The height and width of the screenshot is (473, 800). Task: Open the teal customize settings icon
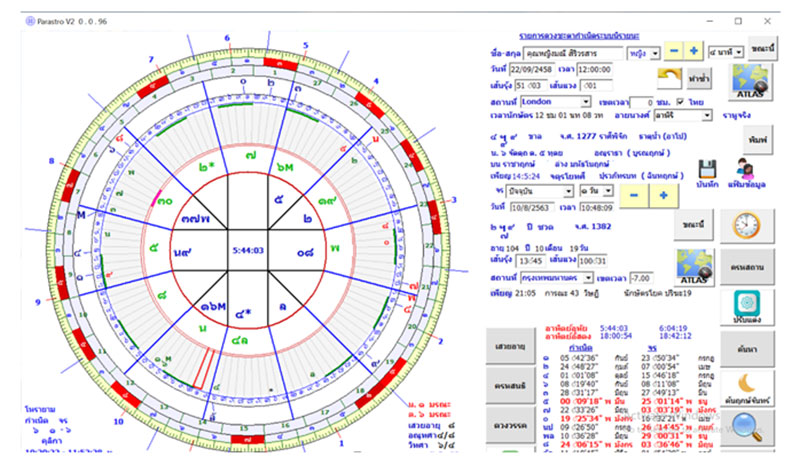coord(747,307)
